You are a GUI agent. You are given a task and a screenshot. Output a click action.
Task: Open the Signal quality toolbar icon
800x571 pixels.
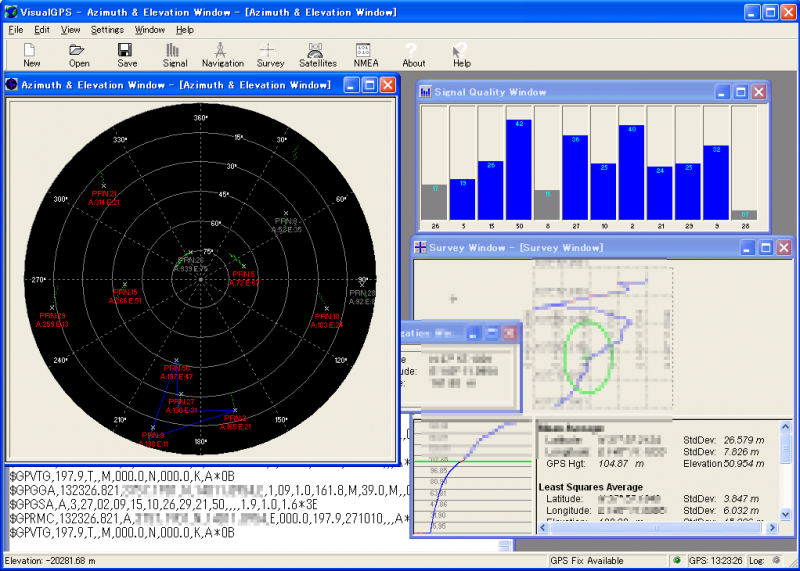click(174, 50)
